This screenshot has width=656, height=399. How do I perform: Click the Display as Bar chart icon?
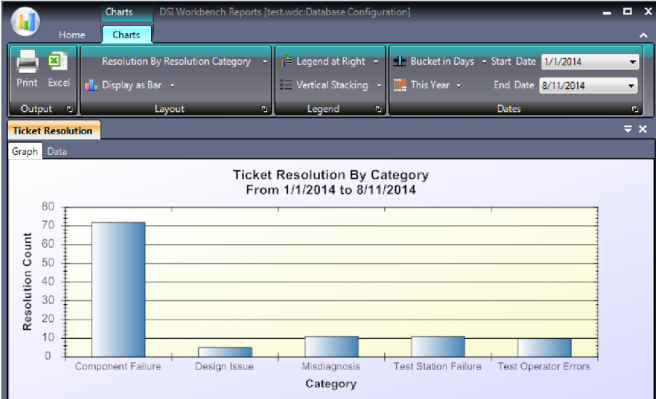91,85
